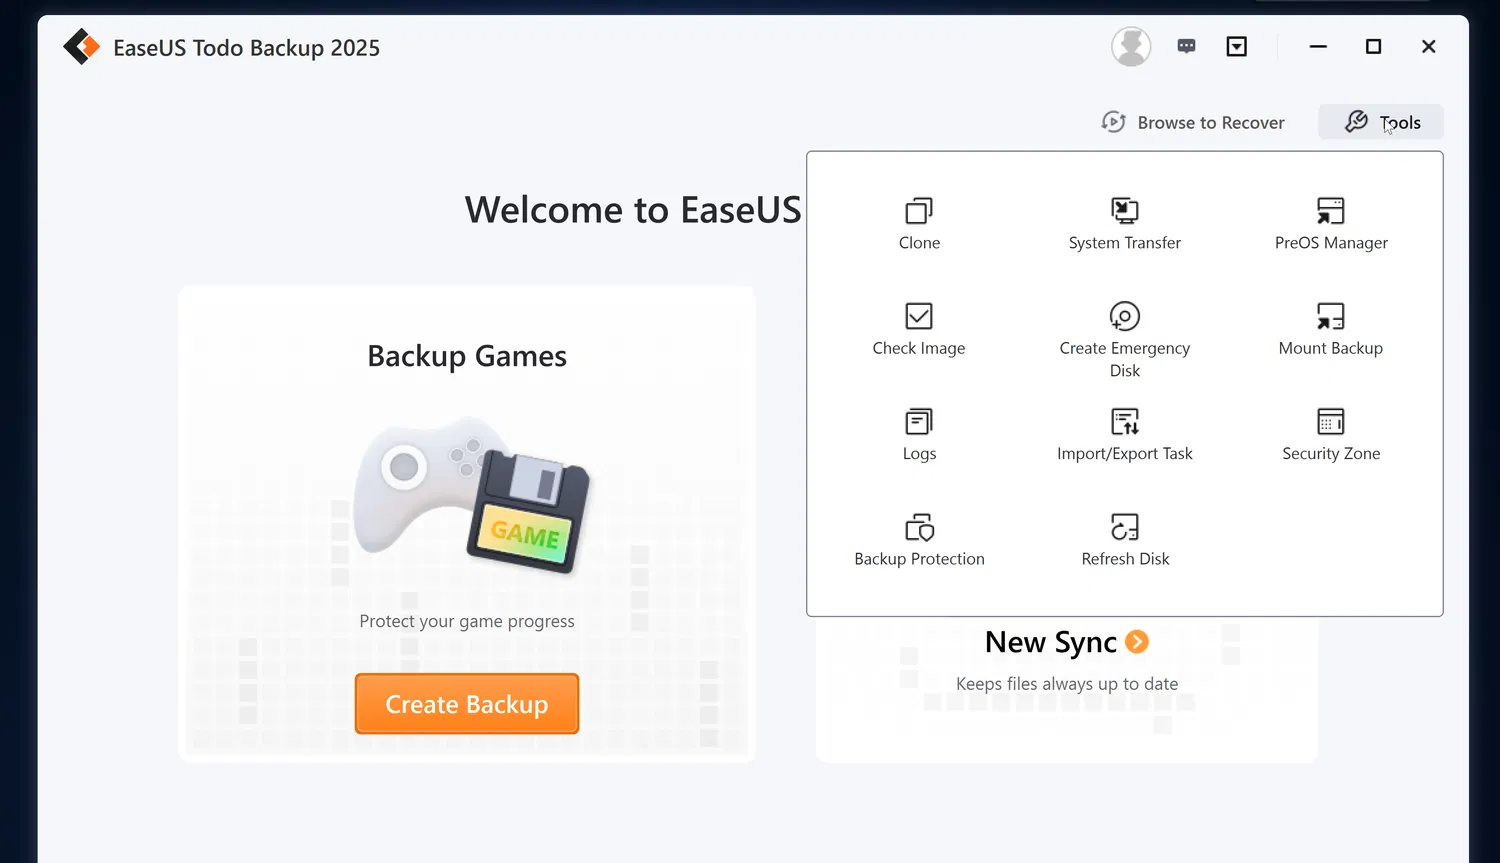Click the wrench icon on Tools

tap(1356, 122)
